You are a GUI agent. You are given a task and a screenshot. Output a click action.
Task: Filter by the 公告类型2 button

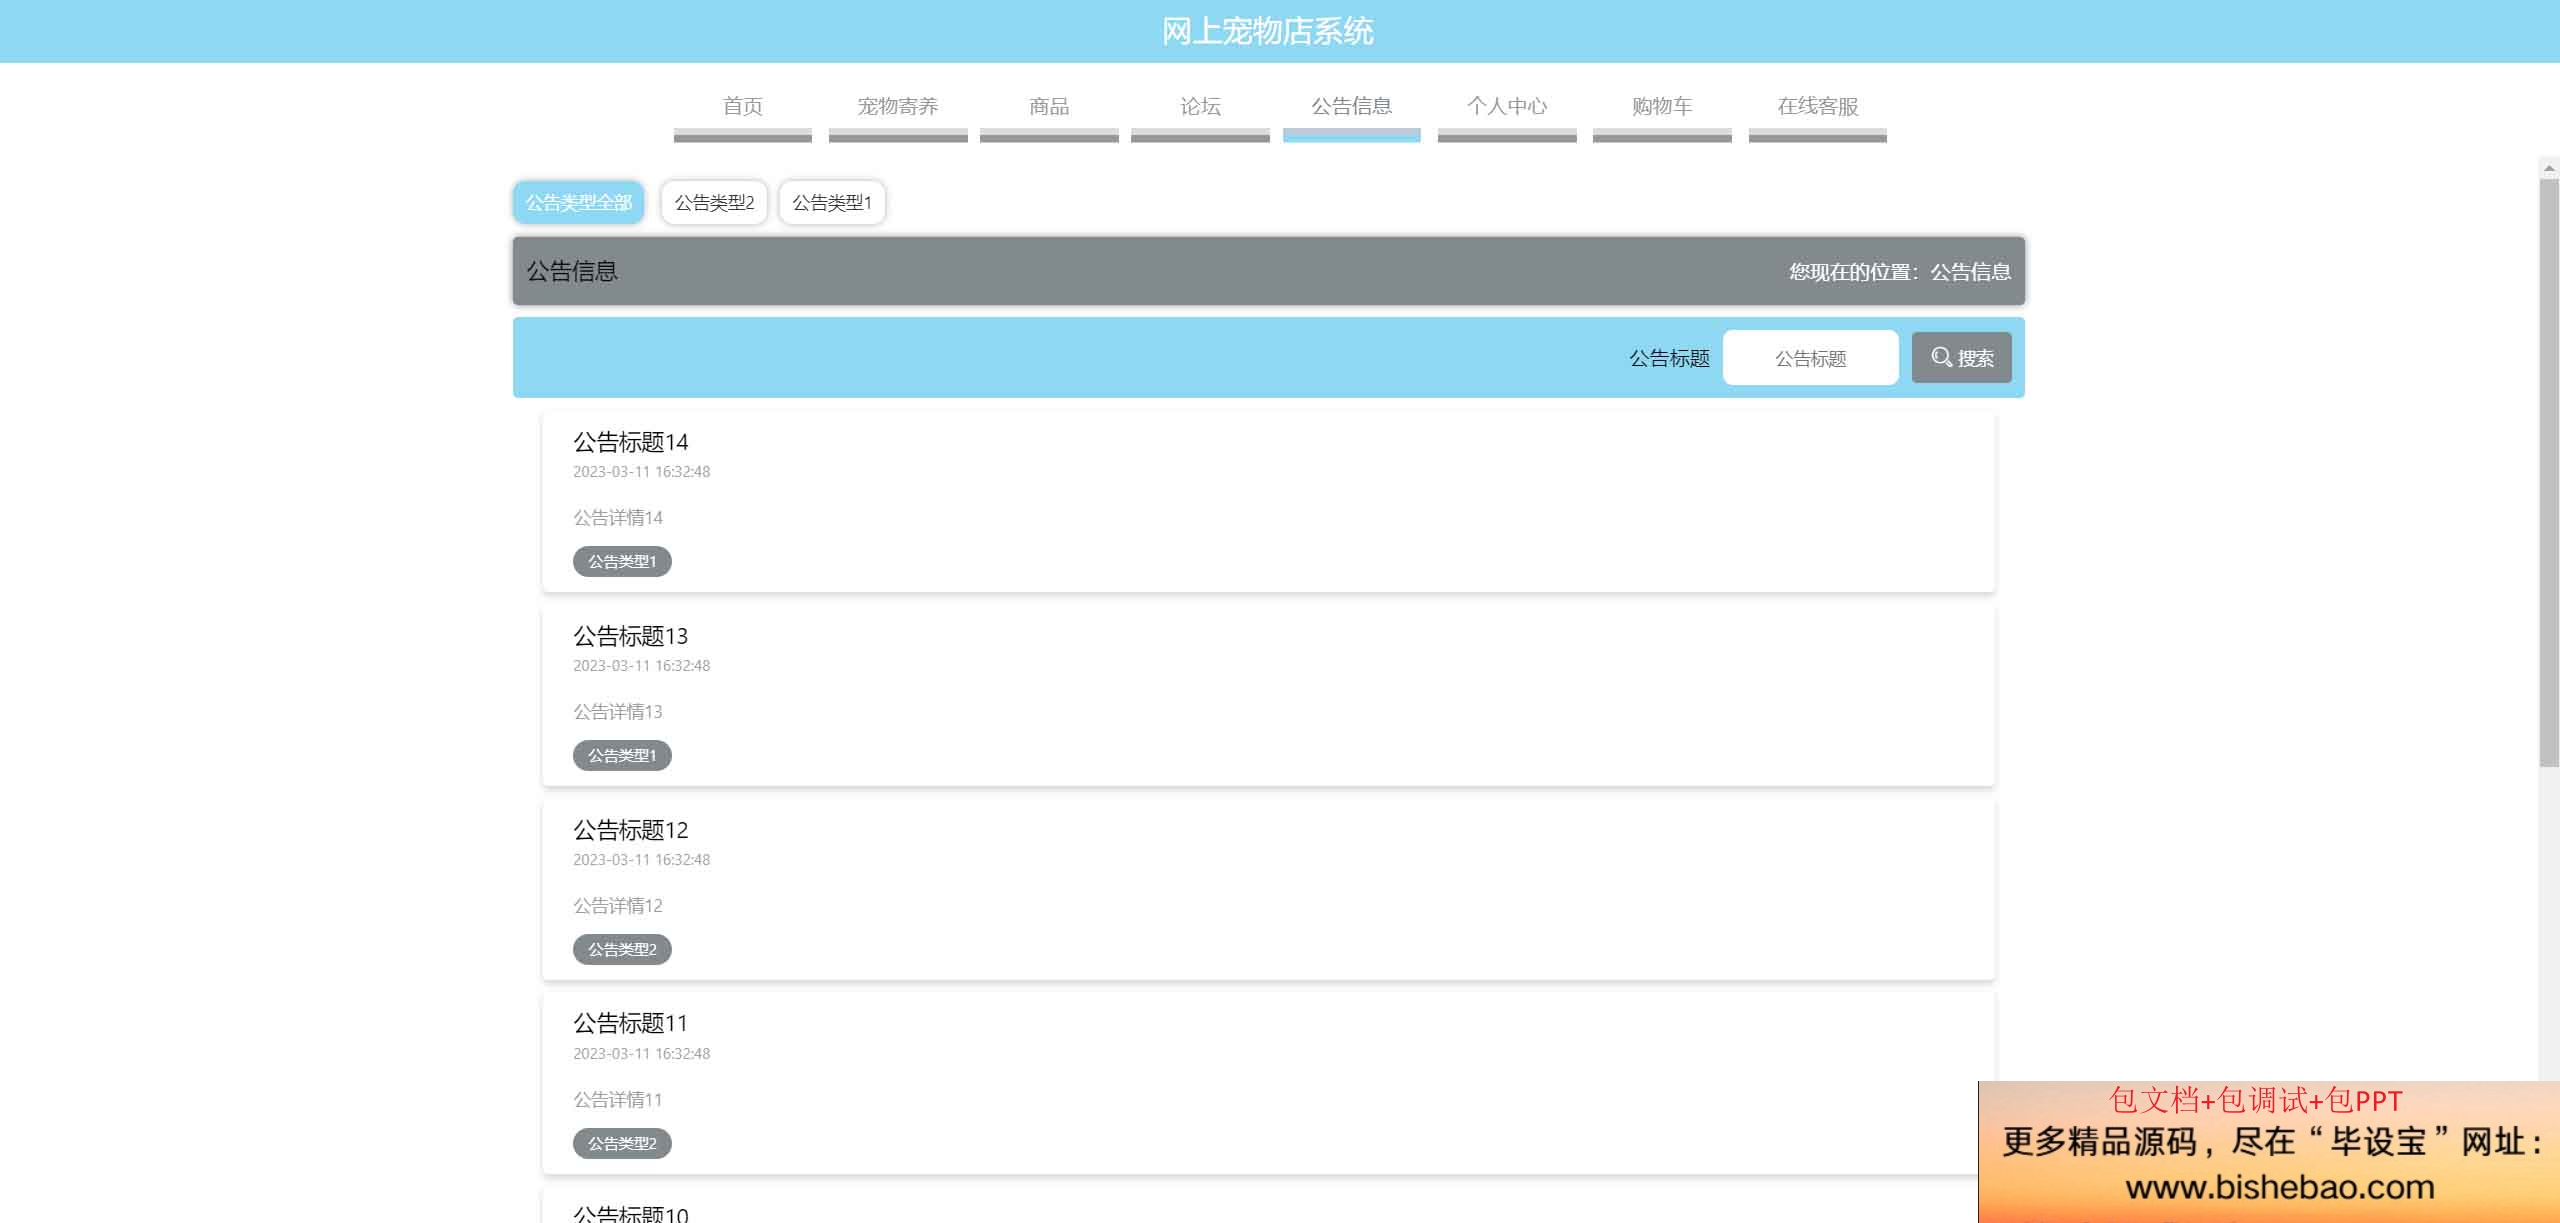(714, 202)
